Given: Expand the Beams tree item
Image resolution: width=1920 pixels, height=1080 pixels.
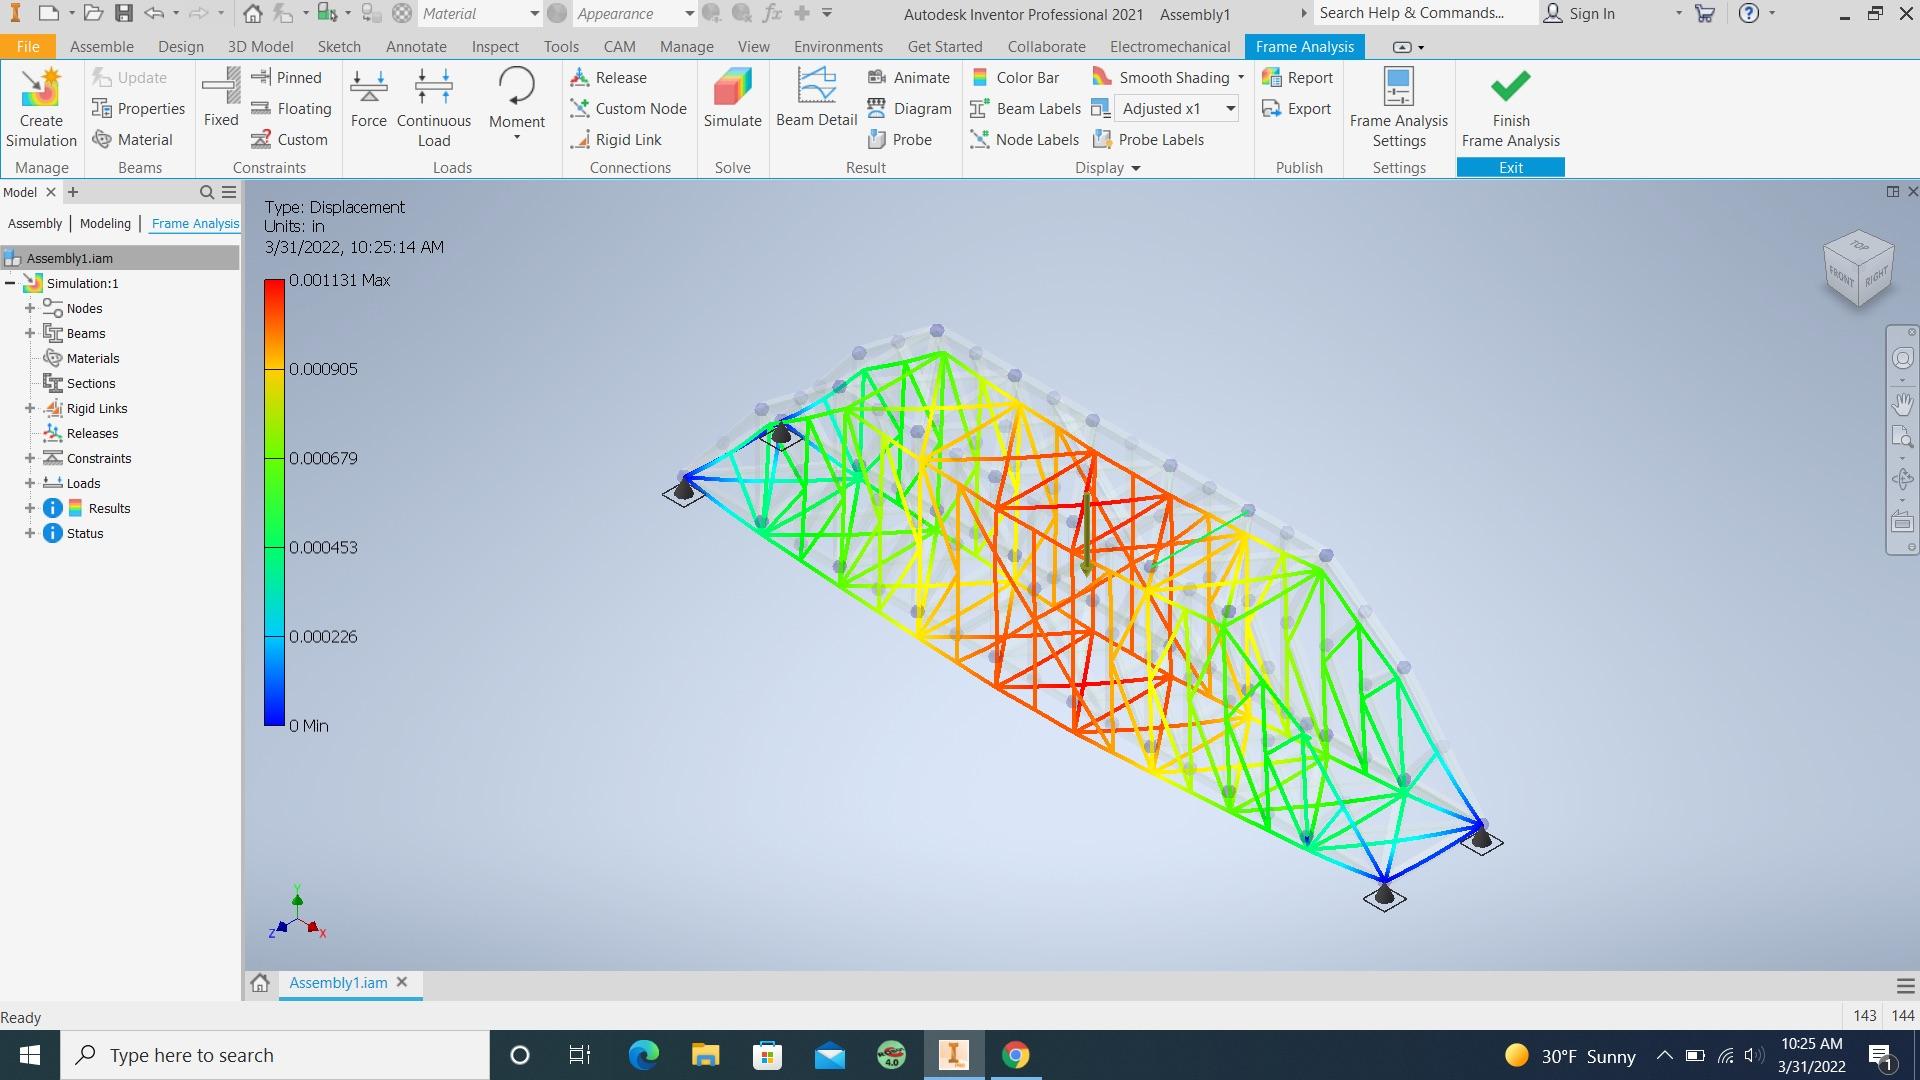Looking at the screenshot, I should (x=30, y=333).
